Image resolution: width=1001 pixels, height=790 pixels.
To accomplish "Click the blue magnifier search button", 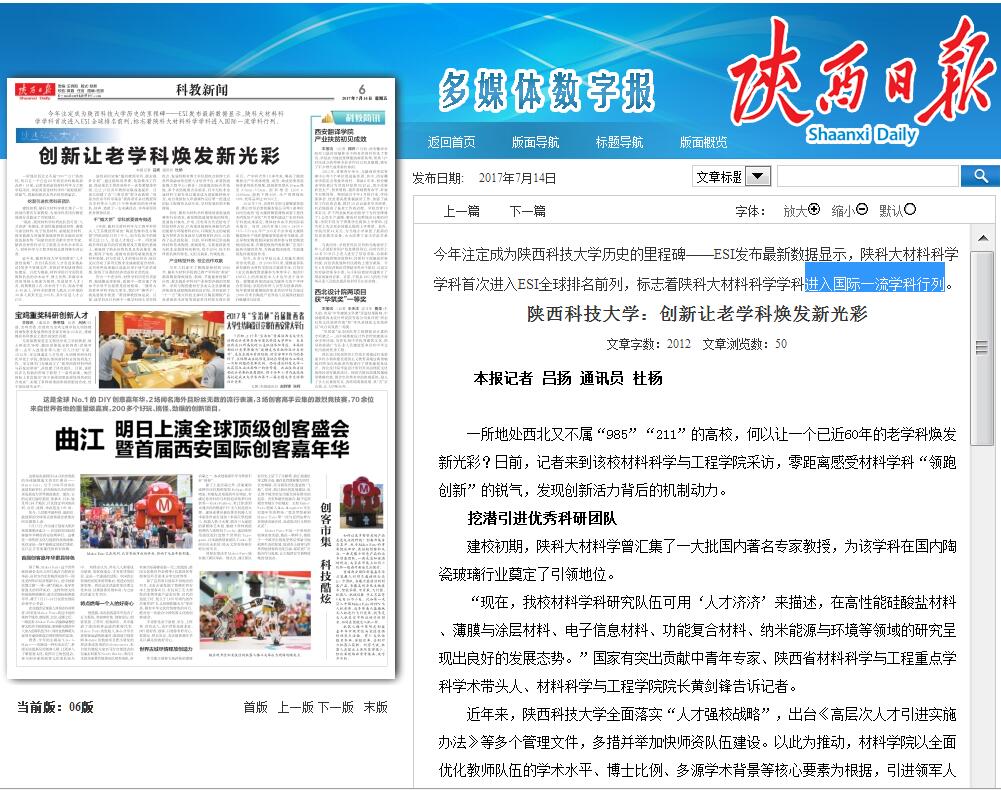I will (979, 176).
